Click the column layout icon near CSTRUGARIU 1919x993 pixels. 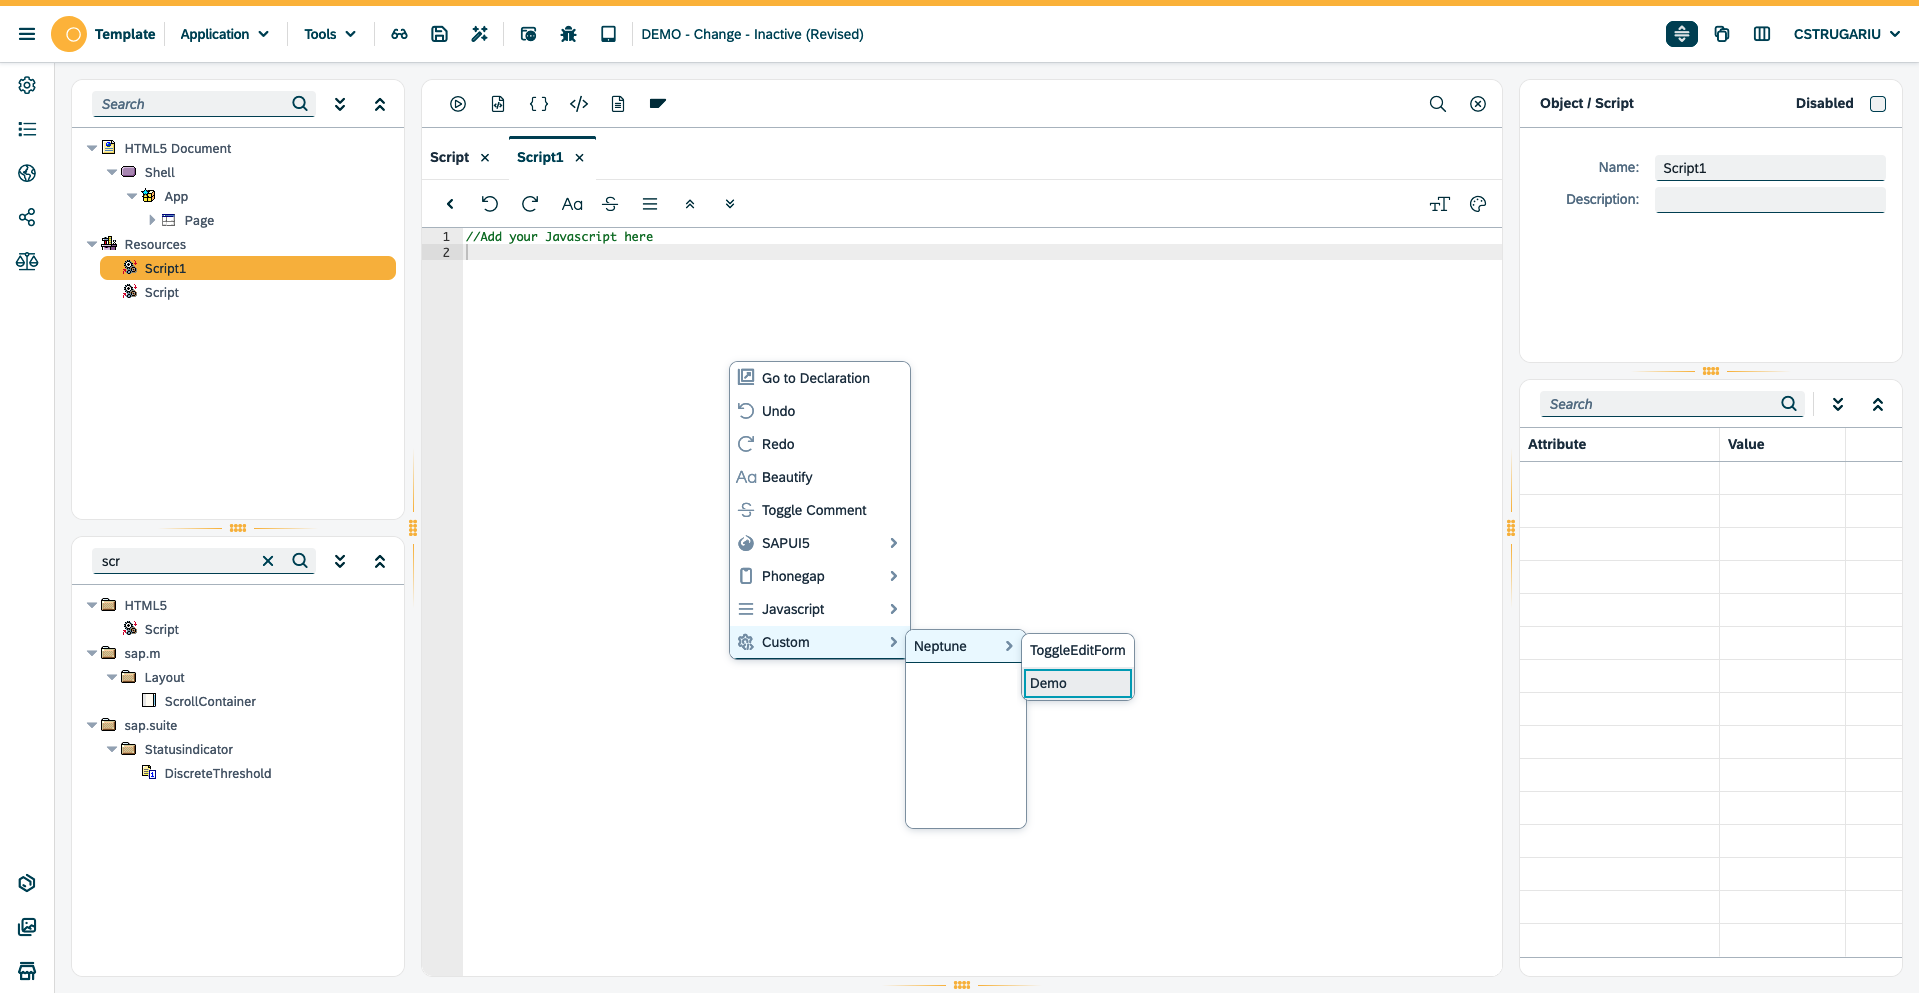point(1761,33)
